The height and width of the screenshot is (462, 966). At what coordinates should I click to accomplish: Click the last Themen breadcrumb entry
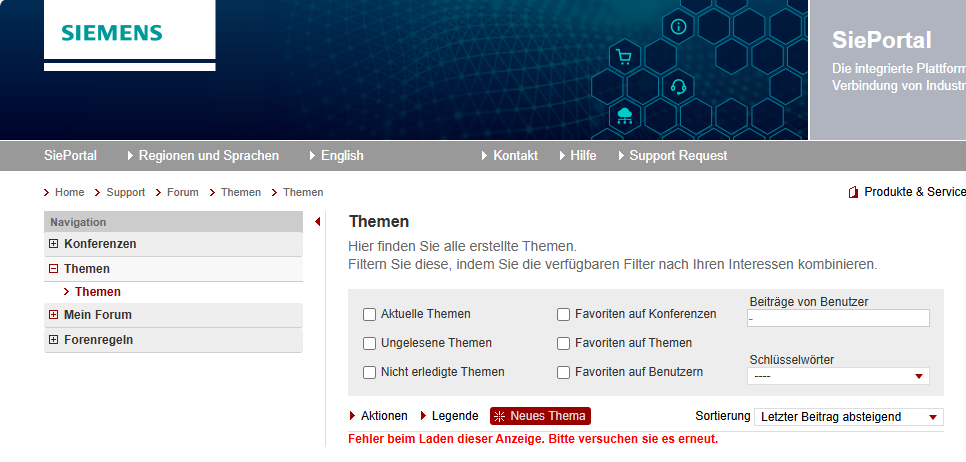coord(303,192)
